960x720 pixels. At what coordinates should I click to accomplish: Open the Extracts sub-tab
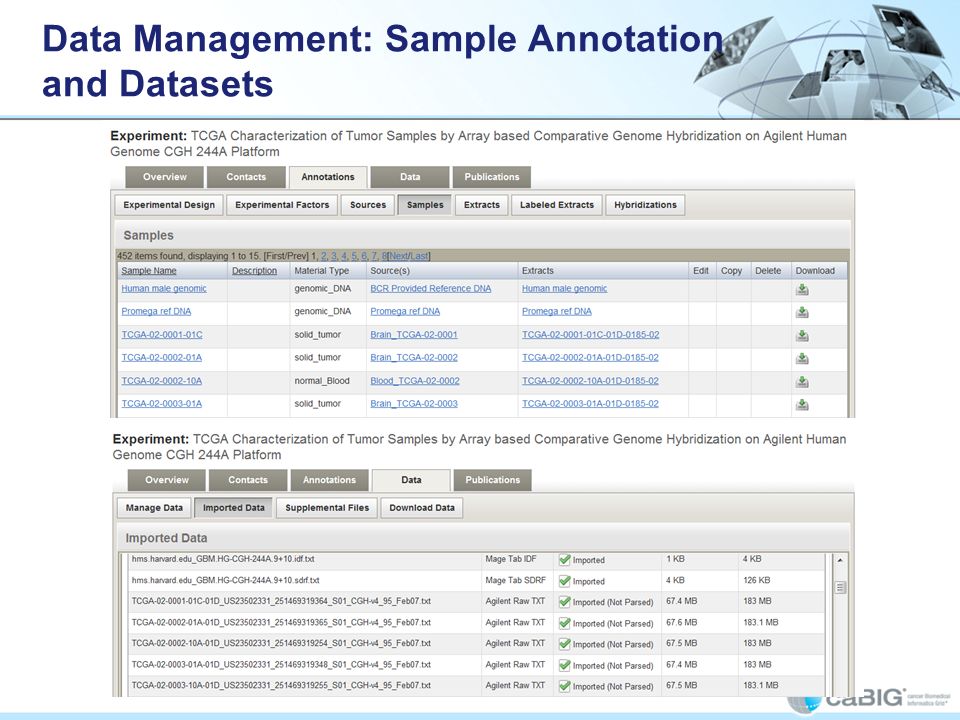pyautogui.click(x=482, y=205)
